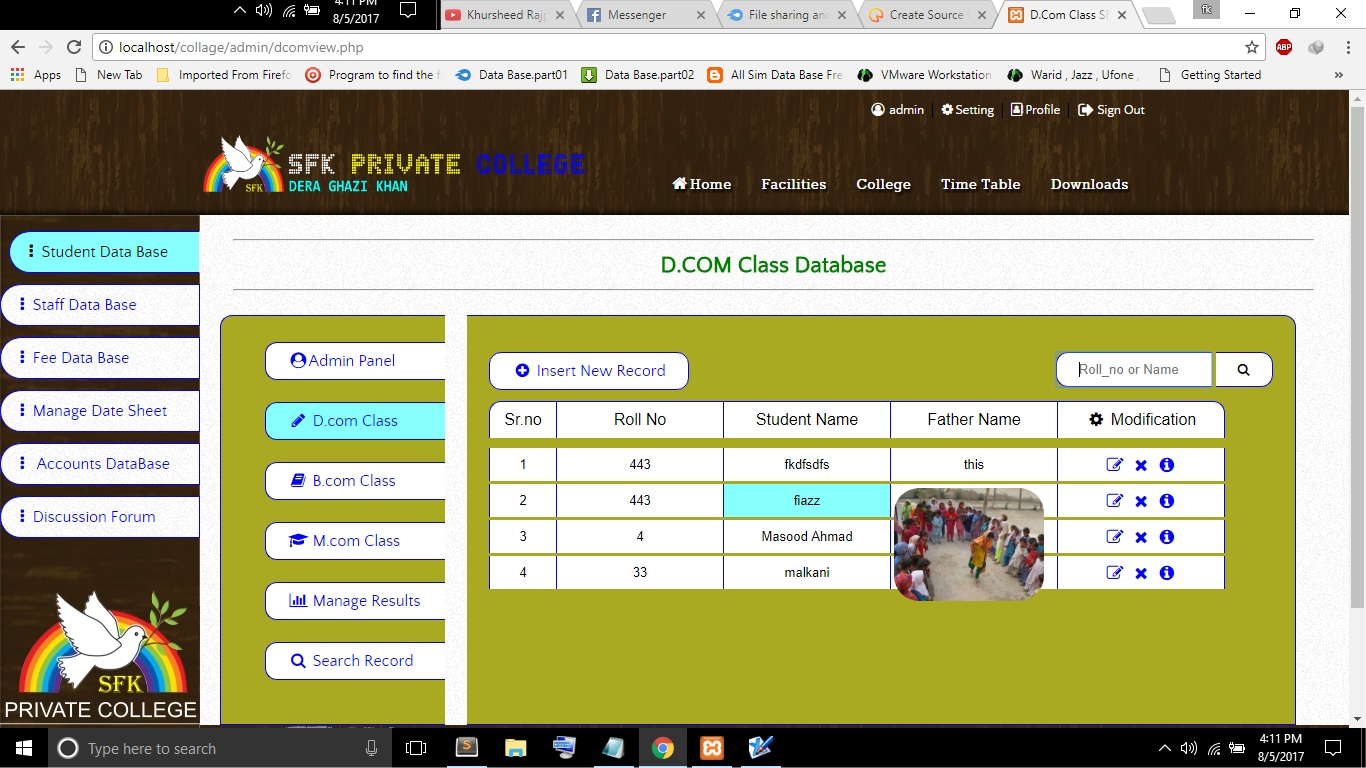Open the edit icon for student fkdfsdfs
Viewport: 1366px width, 768px height.
click(x=1114, y=464)
